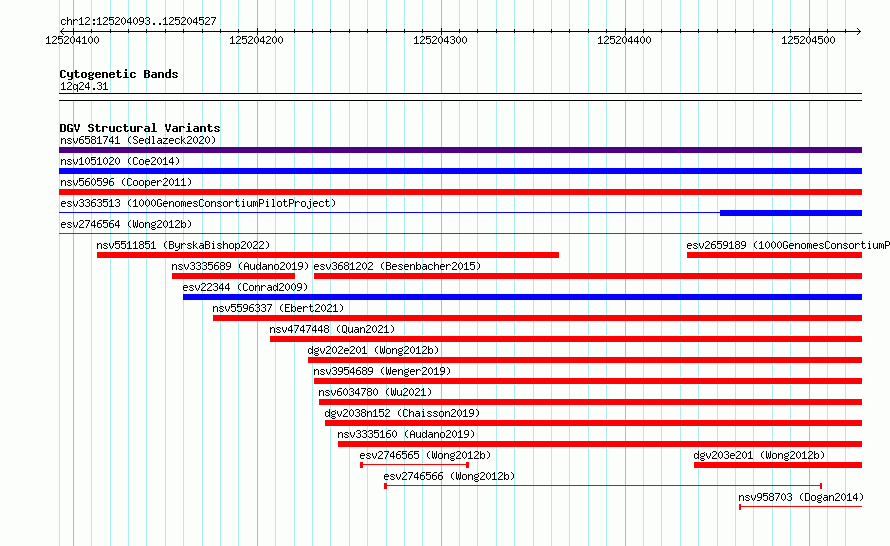Screen dimensions: 890x546
Task: Click nsv3335689 (Audano2019) label
Action: (240, 266)
